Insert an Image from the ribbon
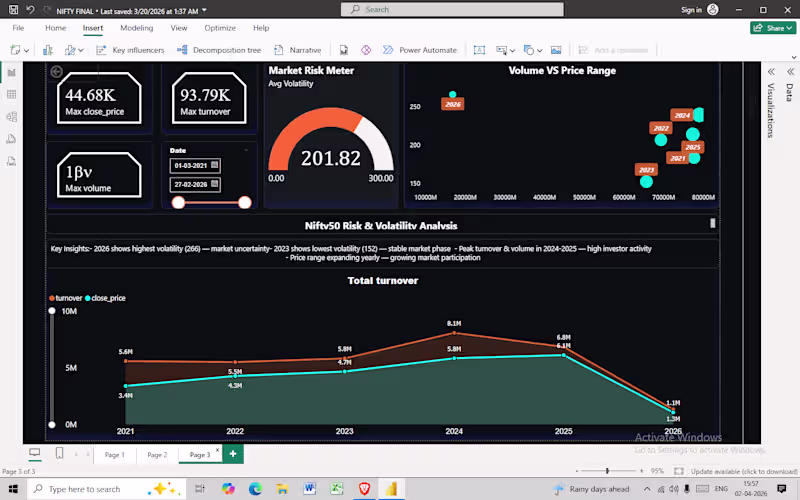The height and width of the screenshot is (500, 800). pyautogui.click(x=556, y=50)
